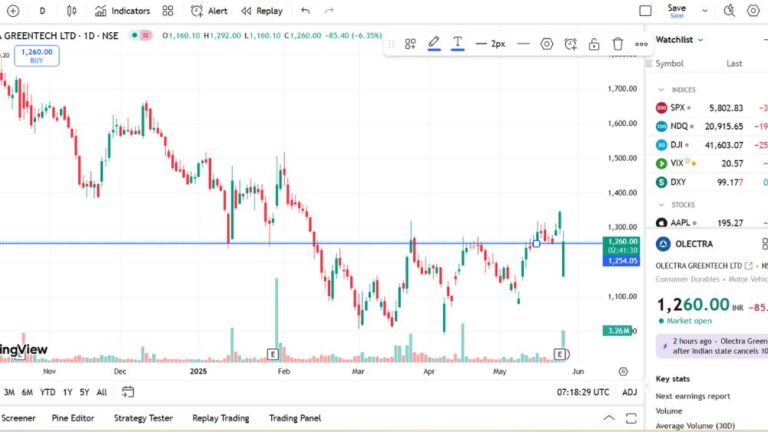
Task: Click the February earnings E marker
Action: coord(273,354)
